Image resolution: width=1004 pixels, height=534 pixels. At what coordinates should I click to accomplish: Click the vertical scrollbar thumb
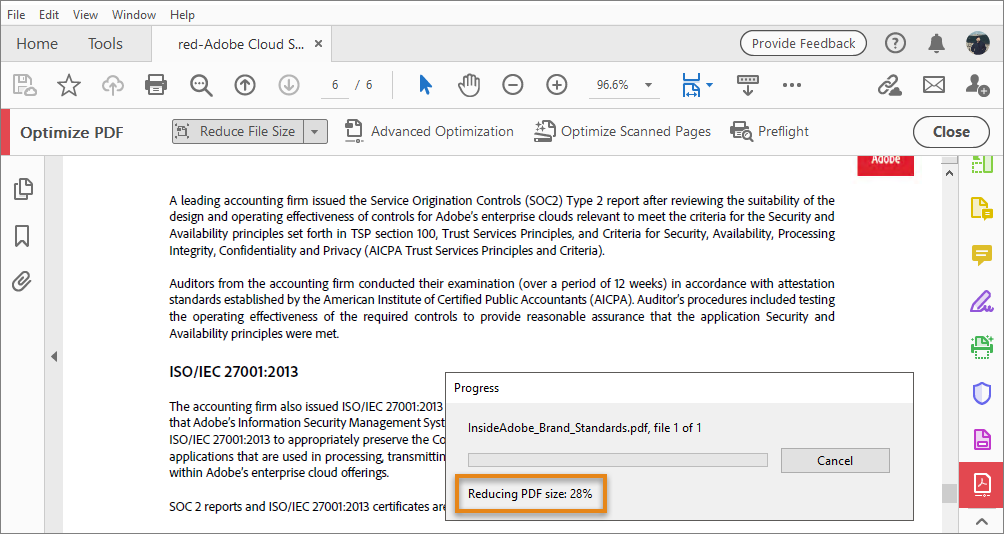click(x=949, y=493)
